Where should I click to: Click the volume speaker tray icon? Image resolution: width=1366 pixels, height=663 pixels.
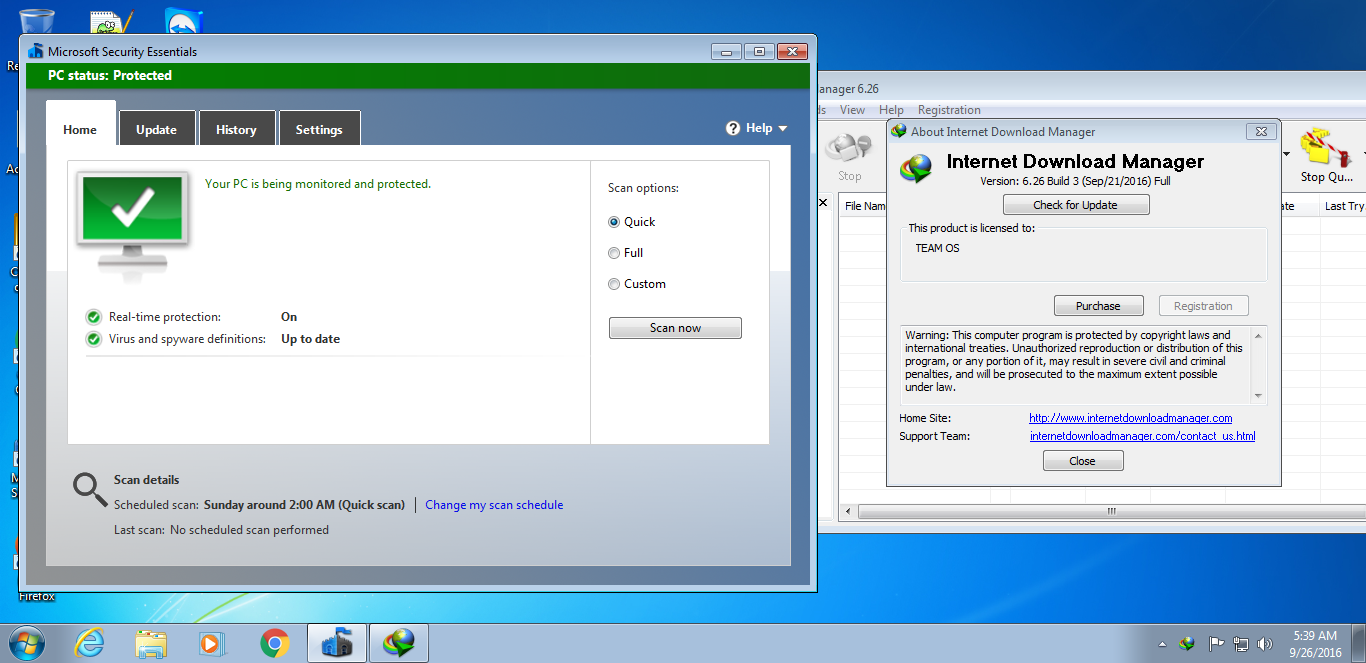(x=1265, y=644)
